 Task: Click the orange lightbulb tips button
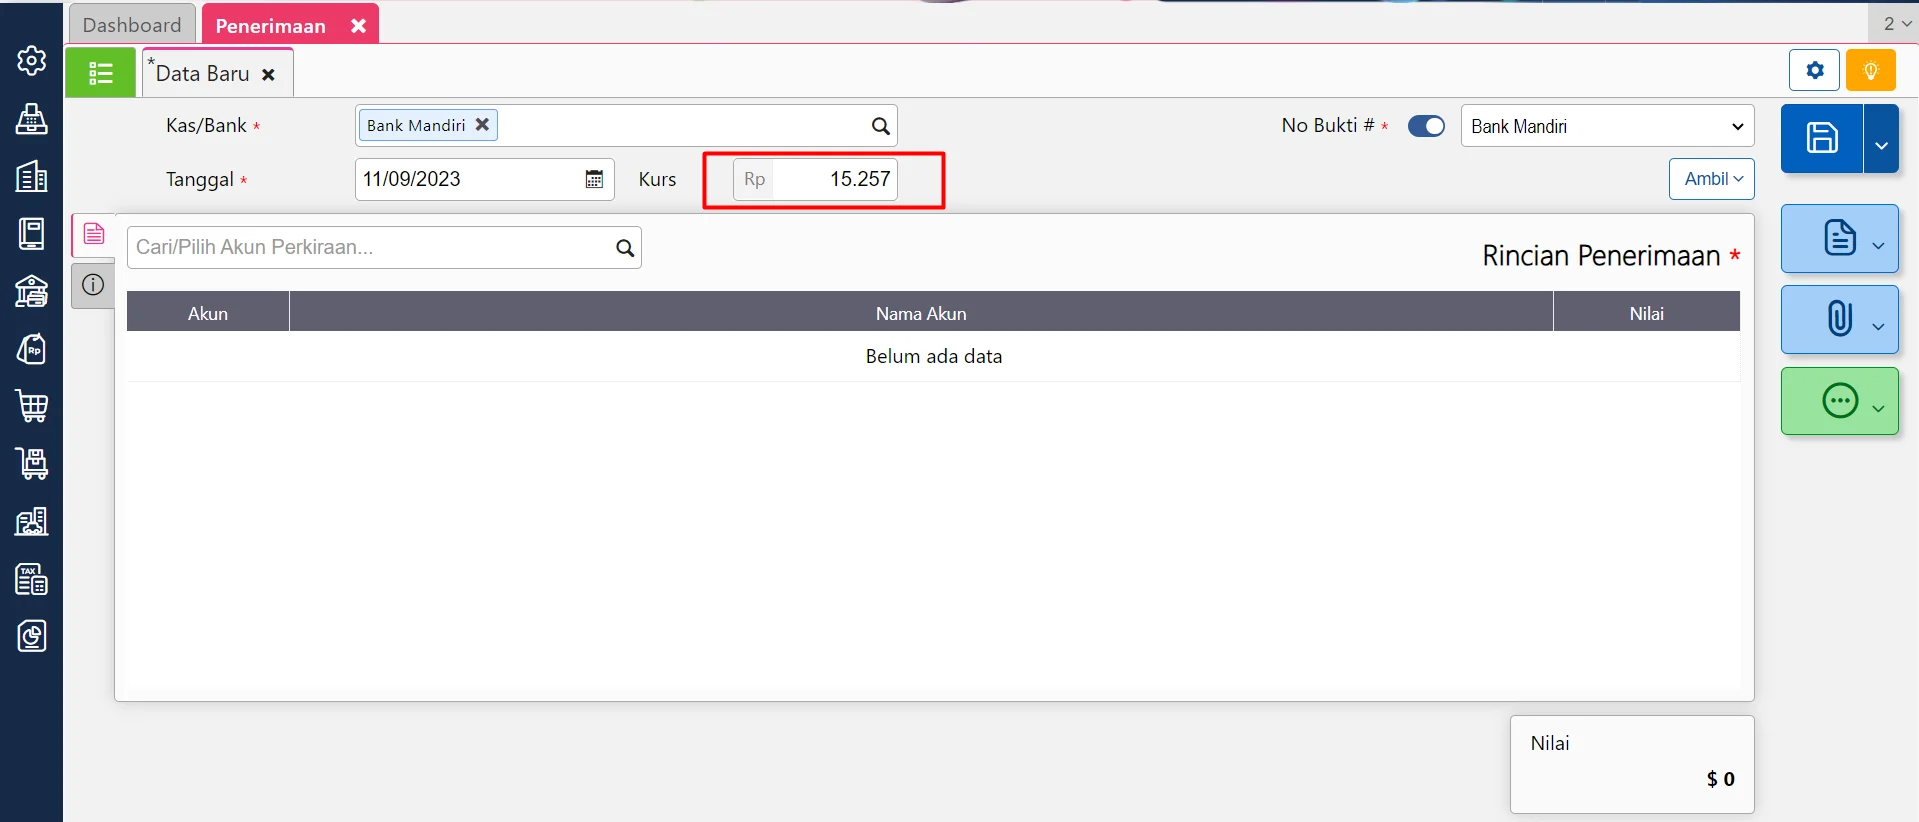(x=1870, y=71)
